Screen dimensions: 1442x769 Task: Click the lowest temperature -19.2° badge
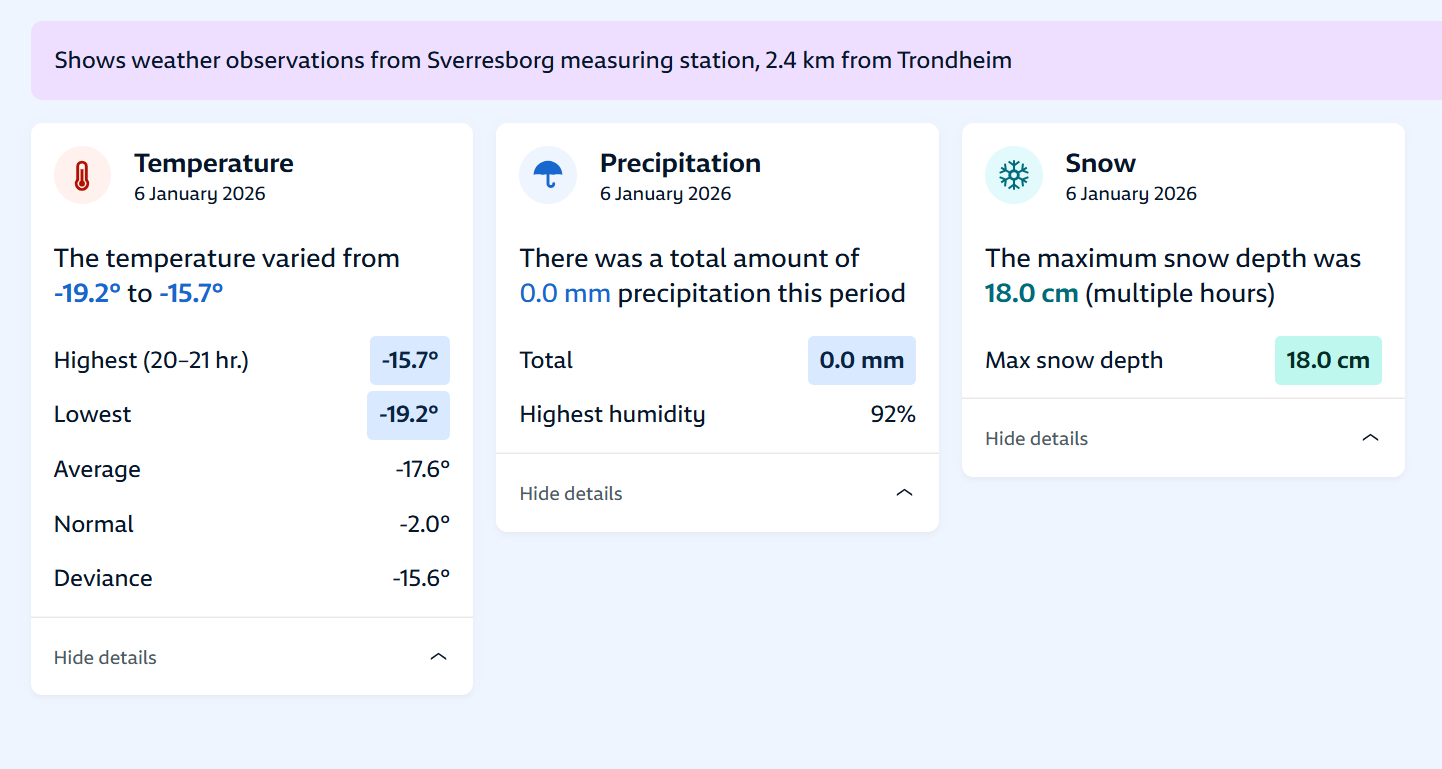[409, 415]
